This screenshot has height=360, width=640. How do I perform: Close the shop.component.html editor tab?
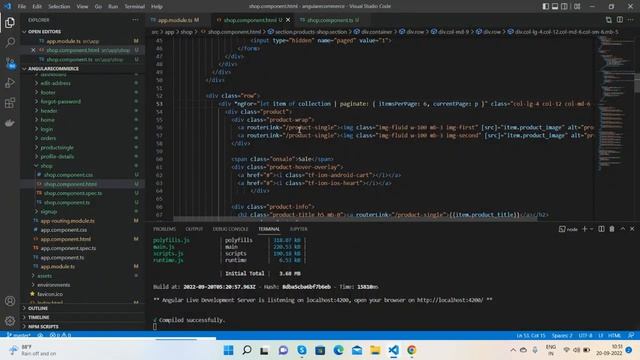click(x=288, y=20)
